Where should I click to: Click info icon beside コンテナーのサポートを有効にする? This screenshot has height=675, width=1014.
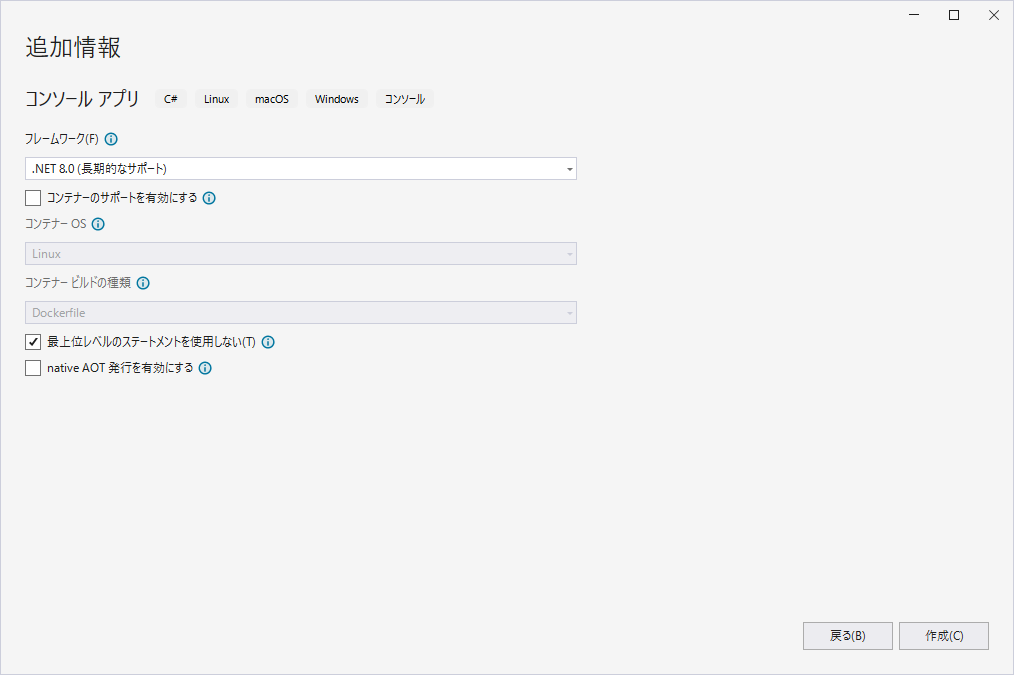pos(209,198)
